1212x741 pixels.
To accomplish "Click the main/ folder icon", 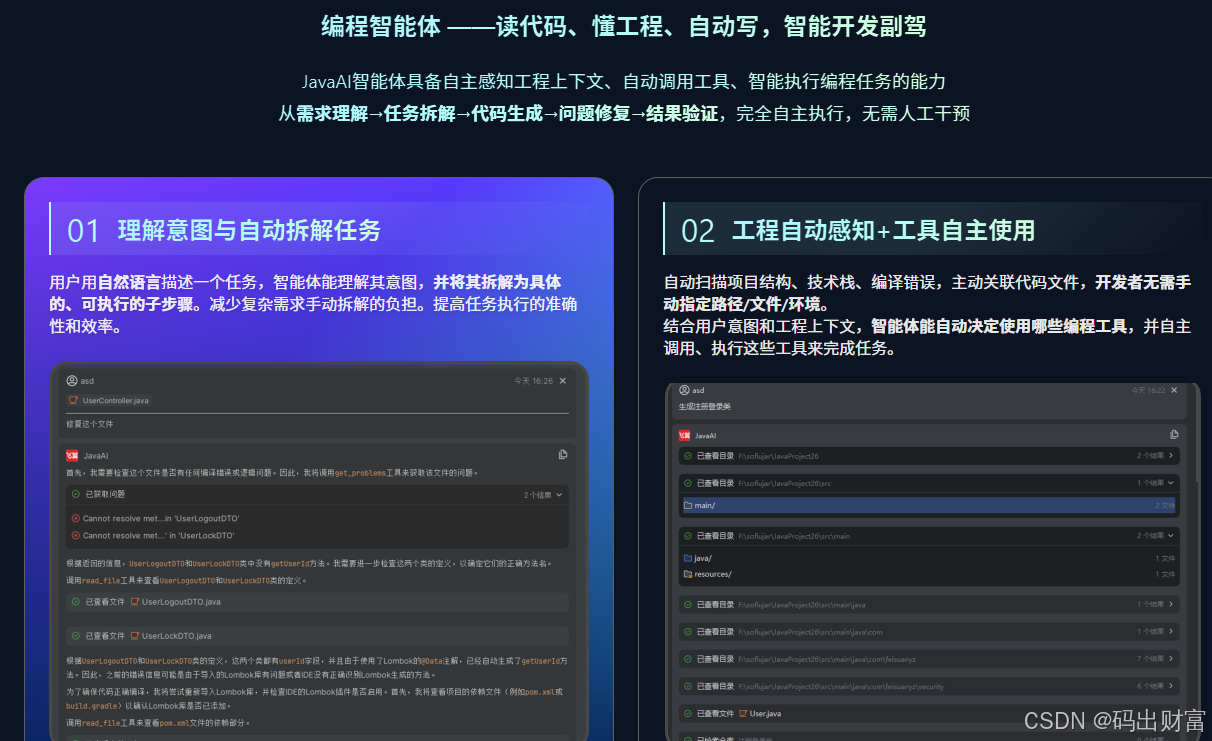I will point(688,505).
